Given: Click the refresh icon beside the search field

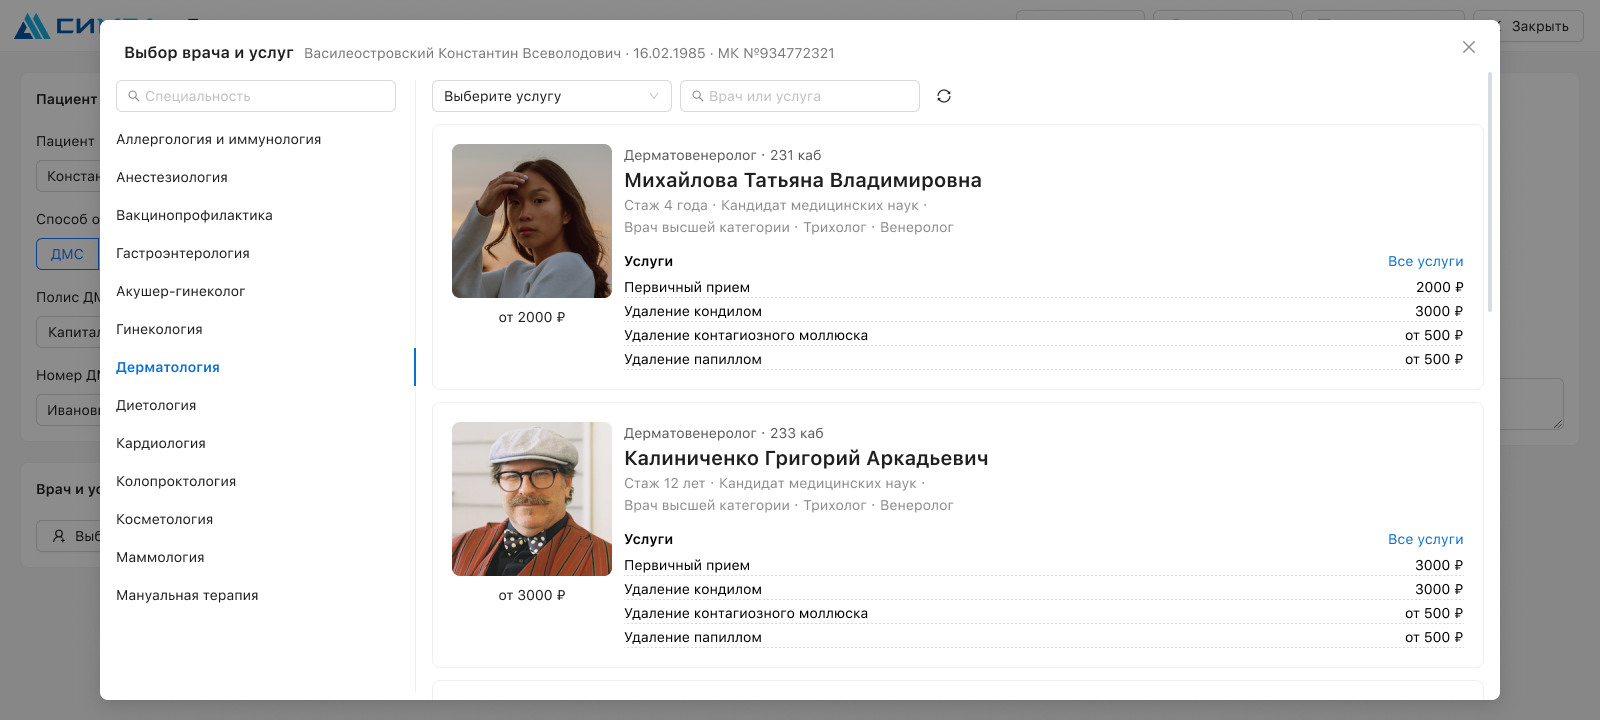Looking at the screenshot, I should tap(943, 96).
